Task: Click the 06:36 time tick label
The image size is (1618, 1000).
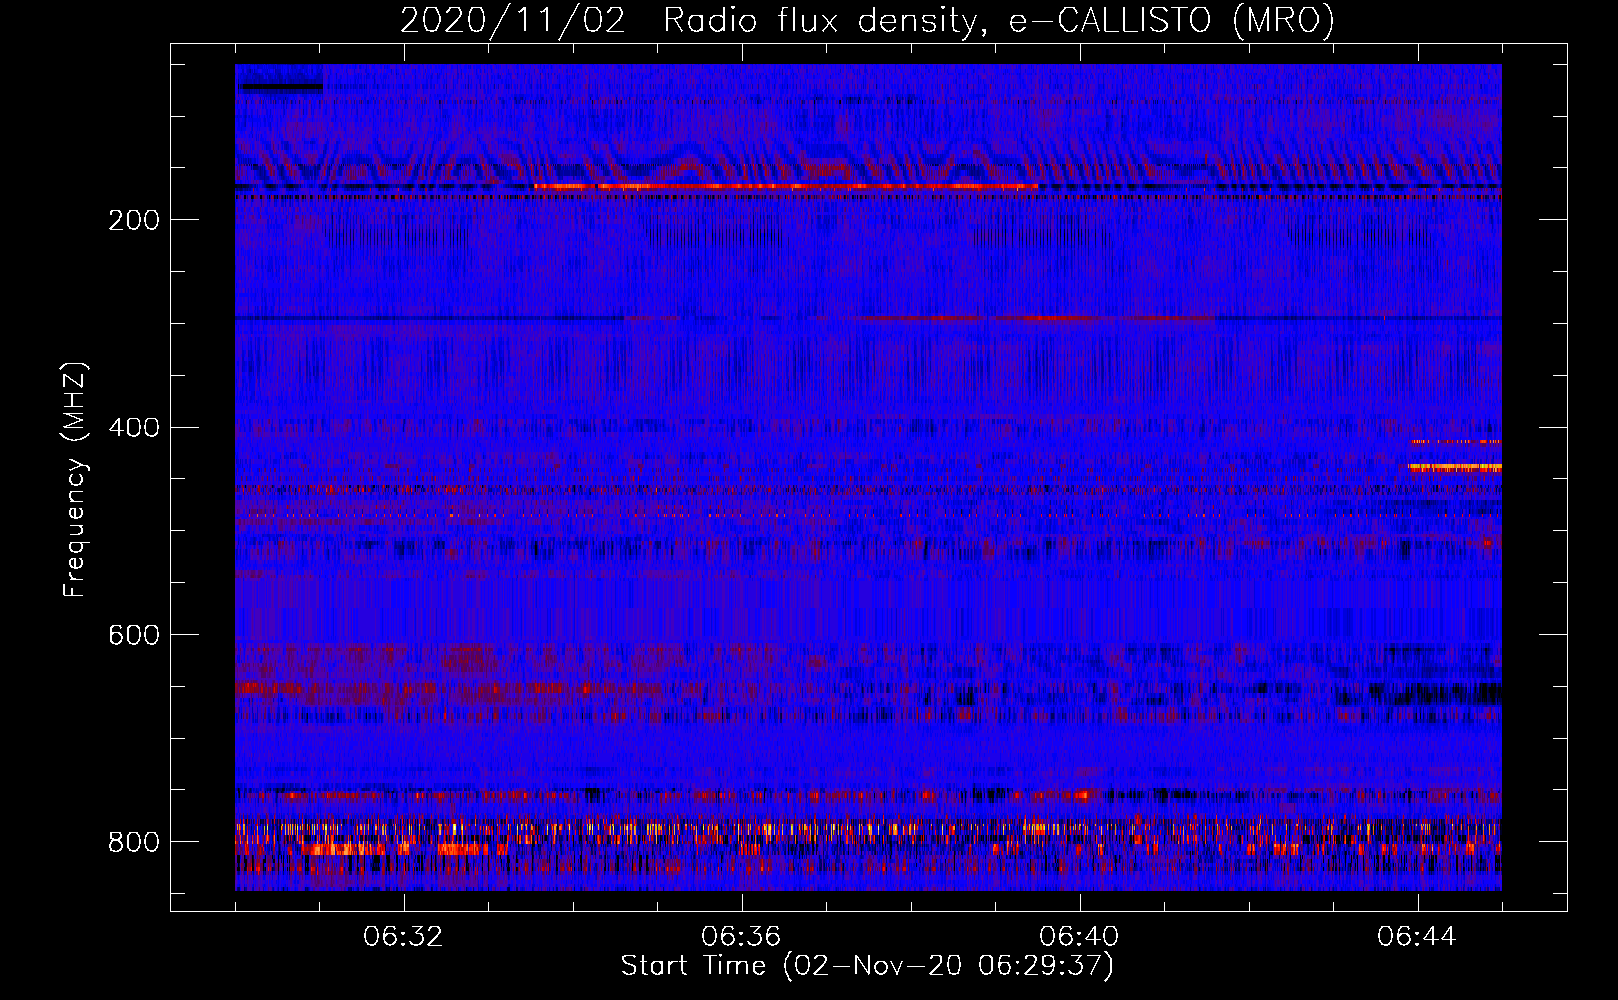Action: [741, 937]
